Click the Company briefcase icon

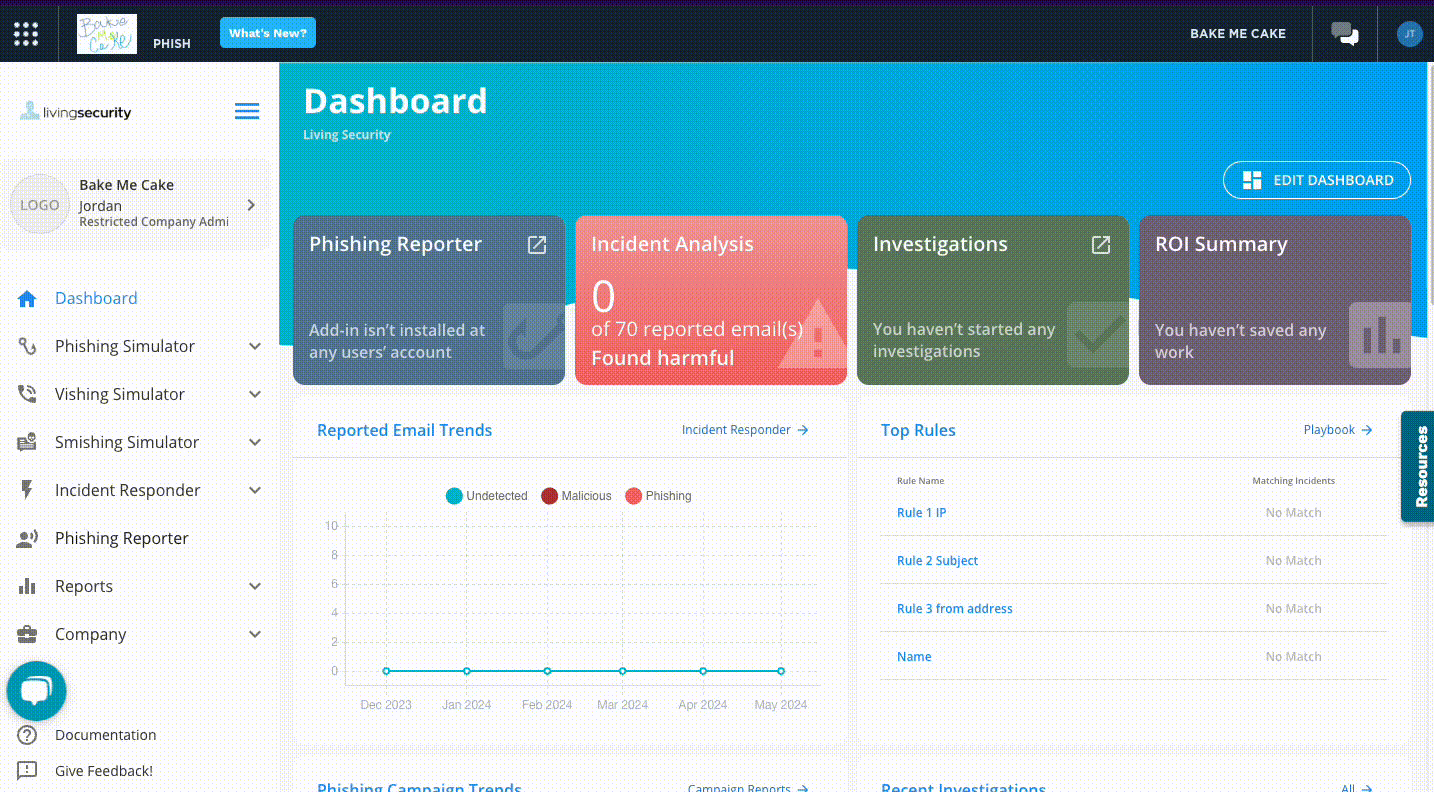pos(27,634)
